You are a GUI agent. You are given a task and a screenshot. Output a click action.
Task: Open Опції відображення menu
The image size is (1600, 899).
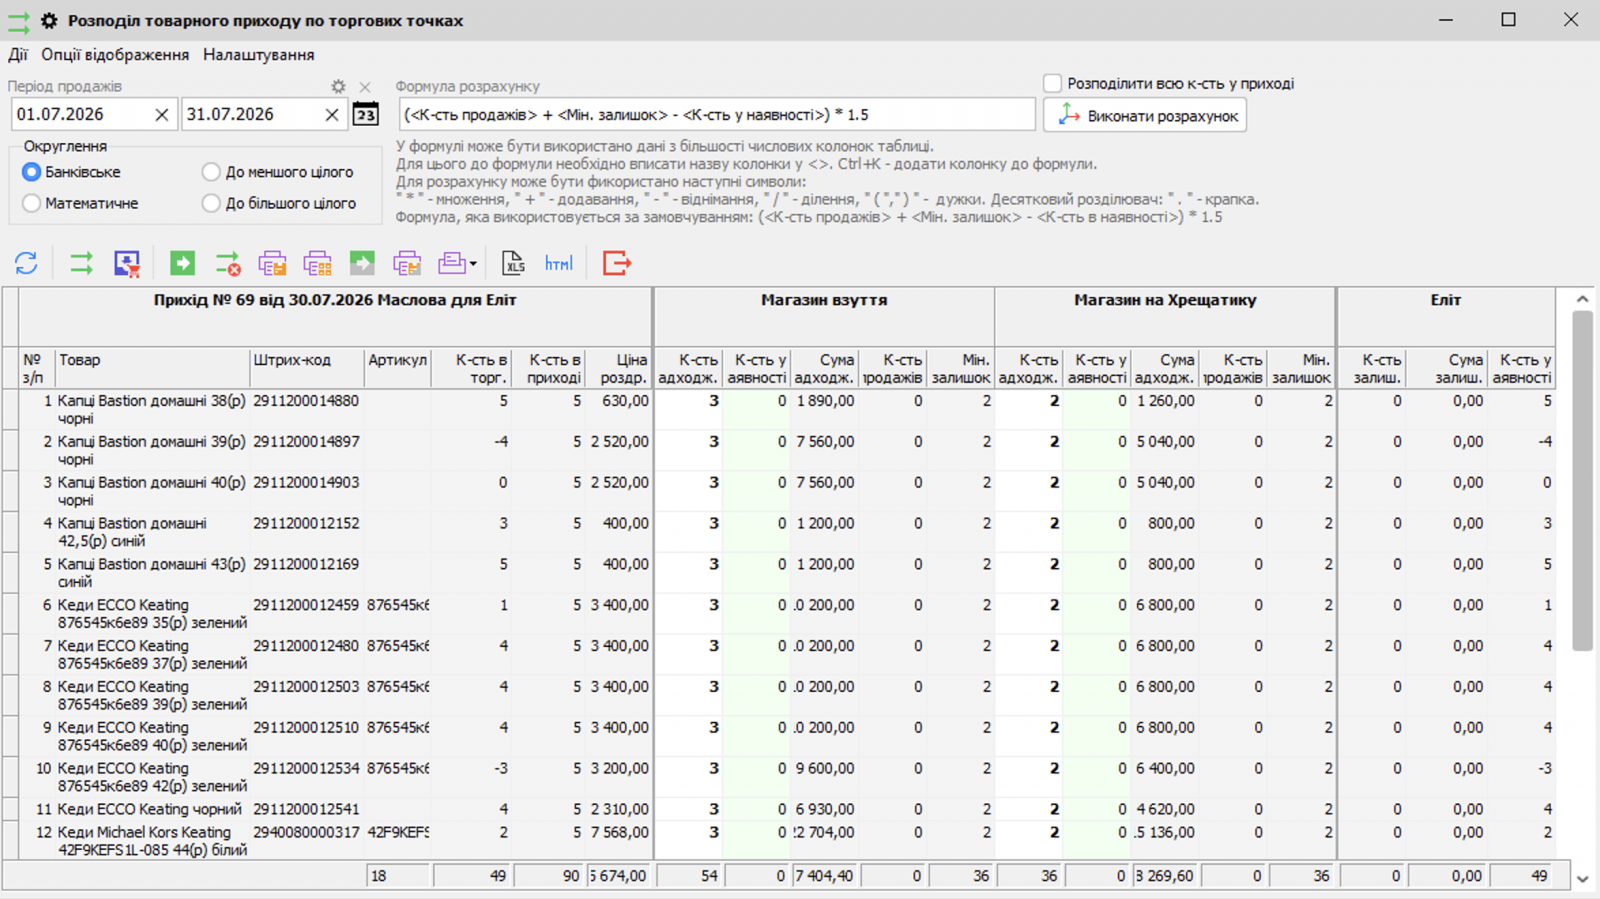pyautogui.click(x=115, y=55)
